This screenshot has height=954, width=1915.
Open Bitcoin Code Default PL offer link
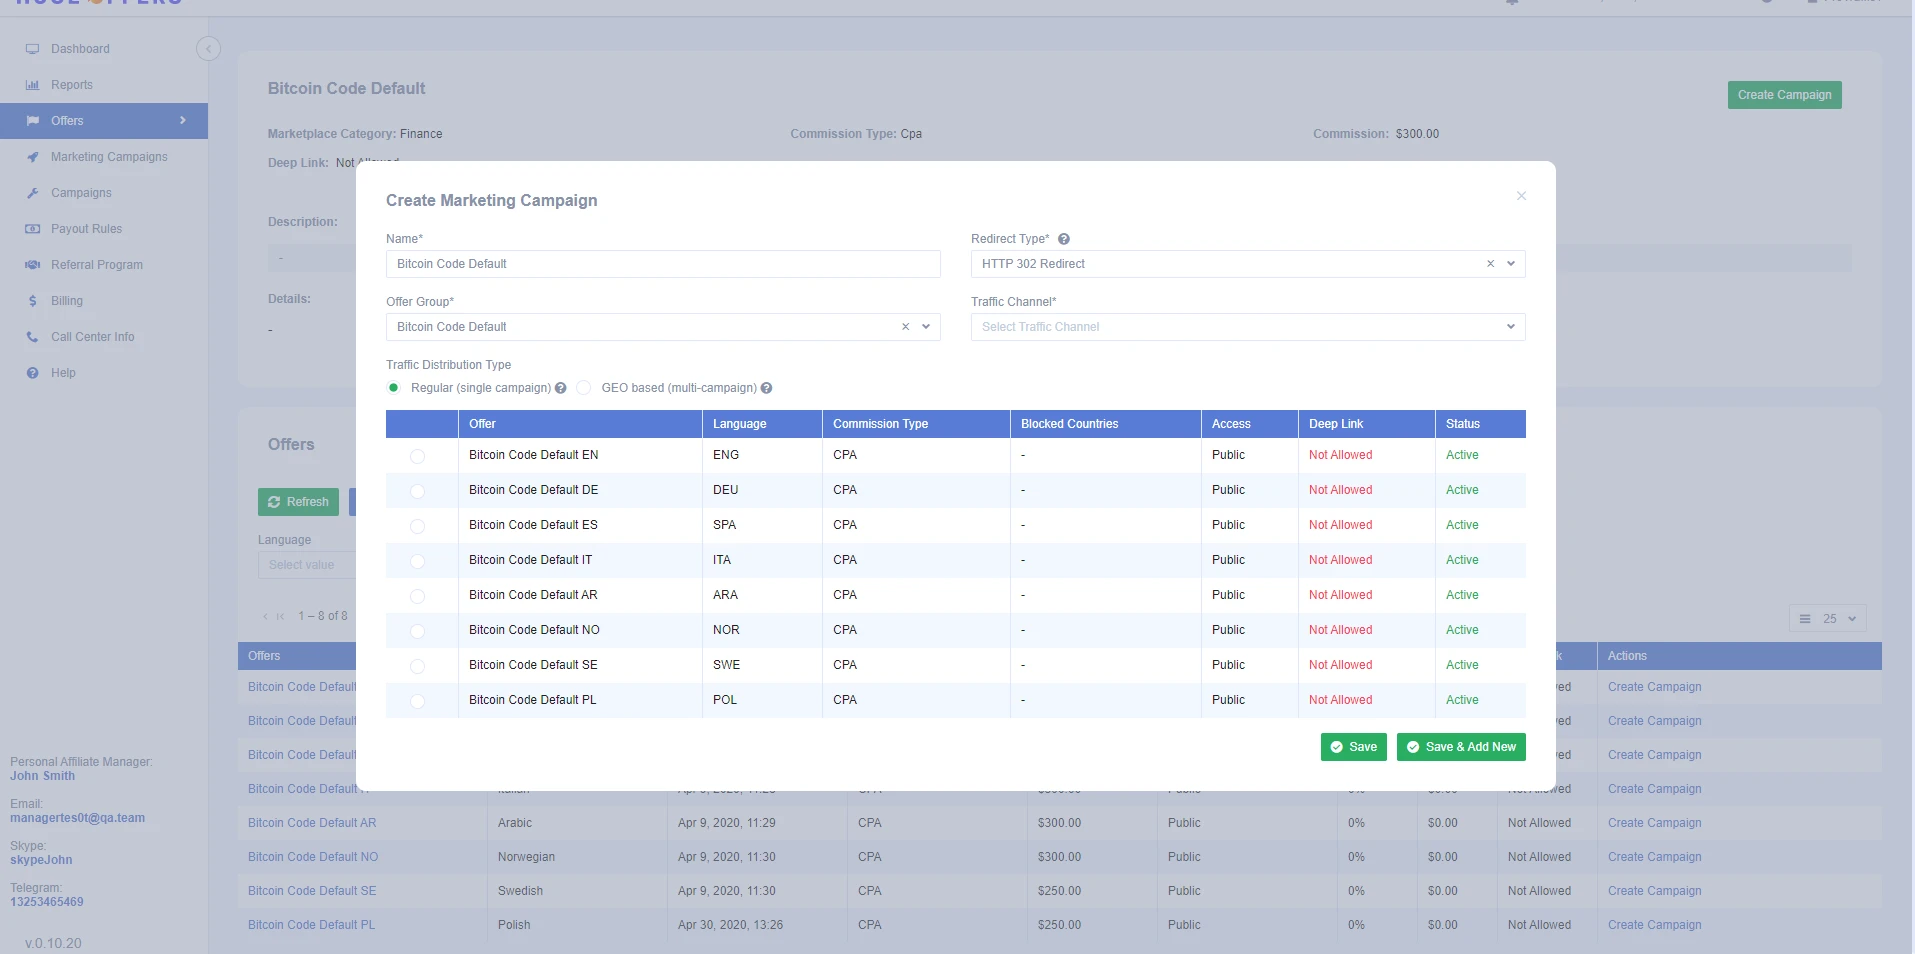311,925
